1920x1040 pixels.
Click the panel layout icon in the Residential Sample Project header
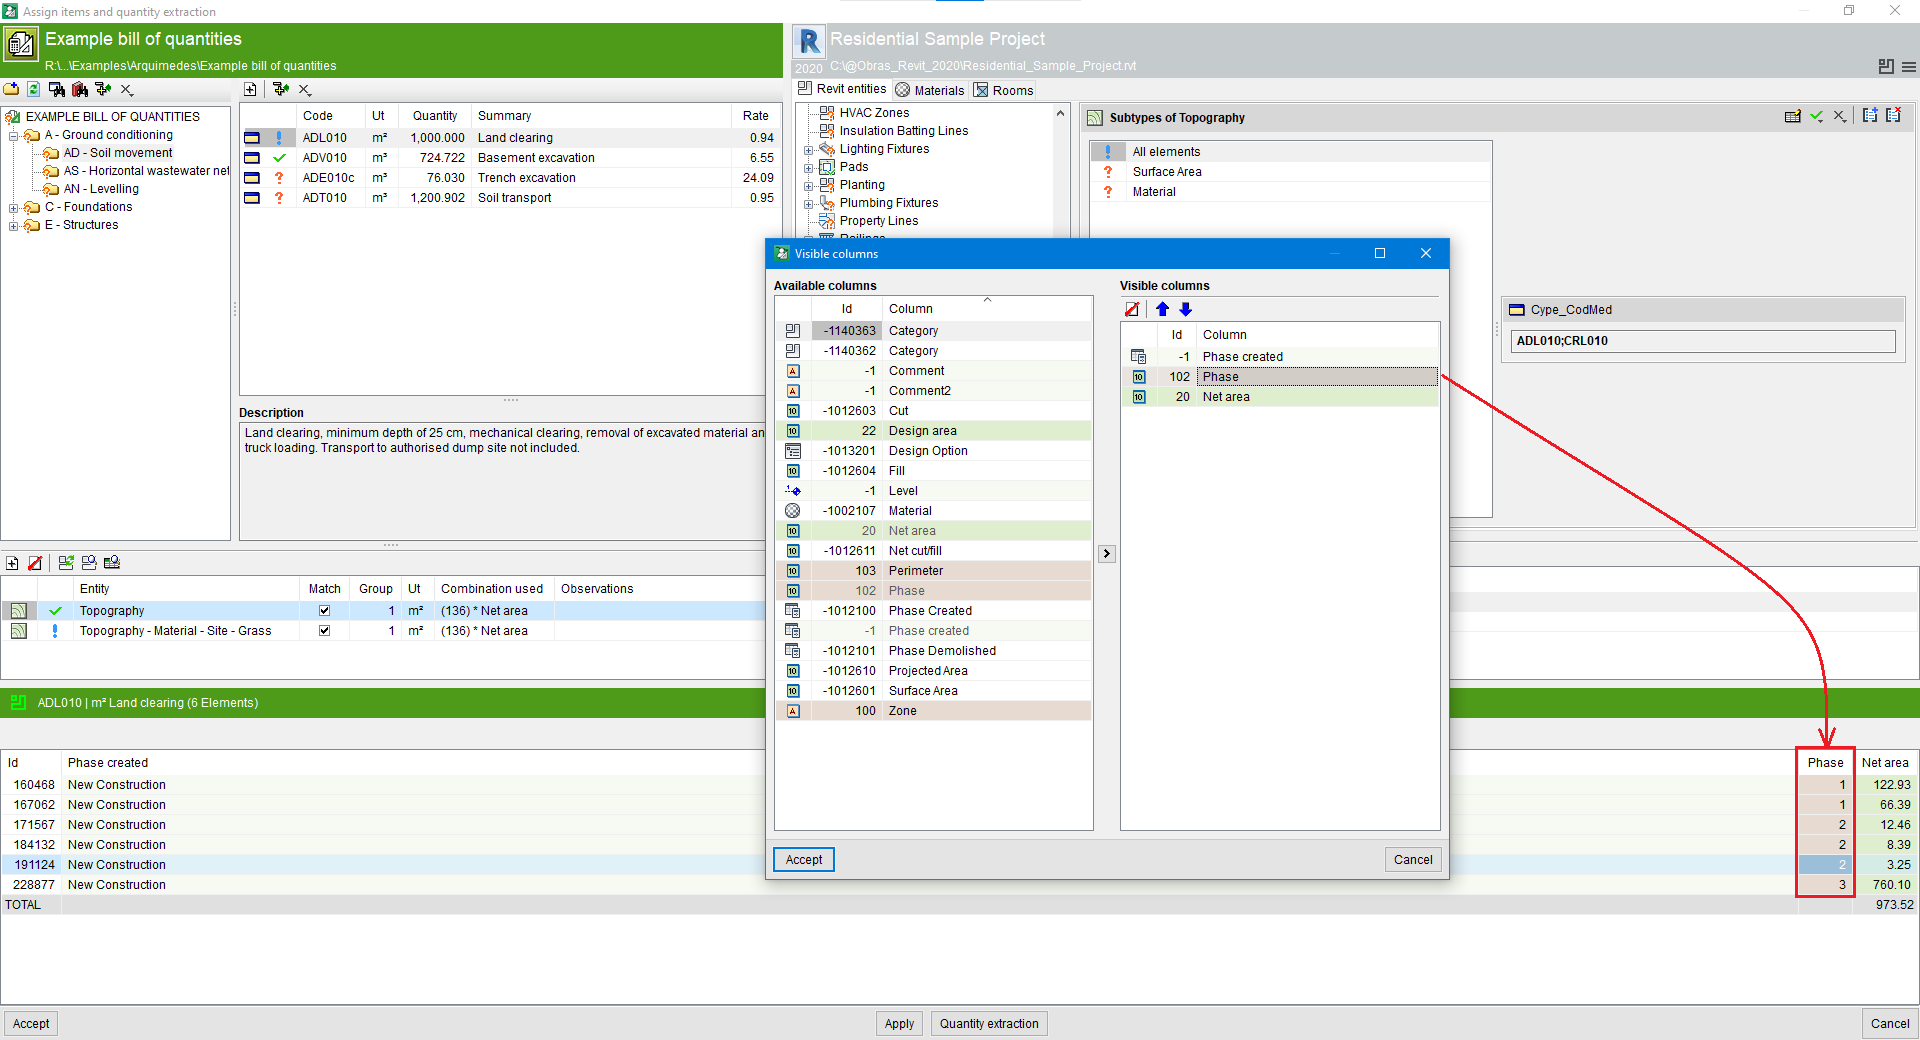coord(1886,67)
